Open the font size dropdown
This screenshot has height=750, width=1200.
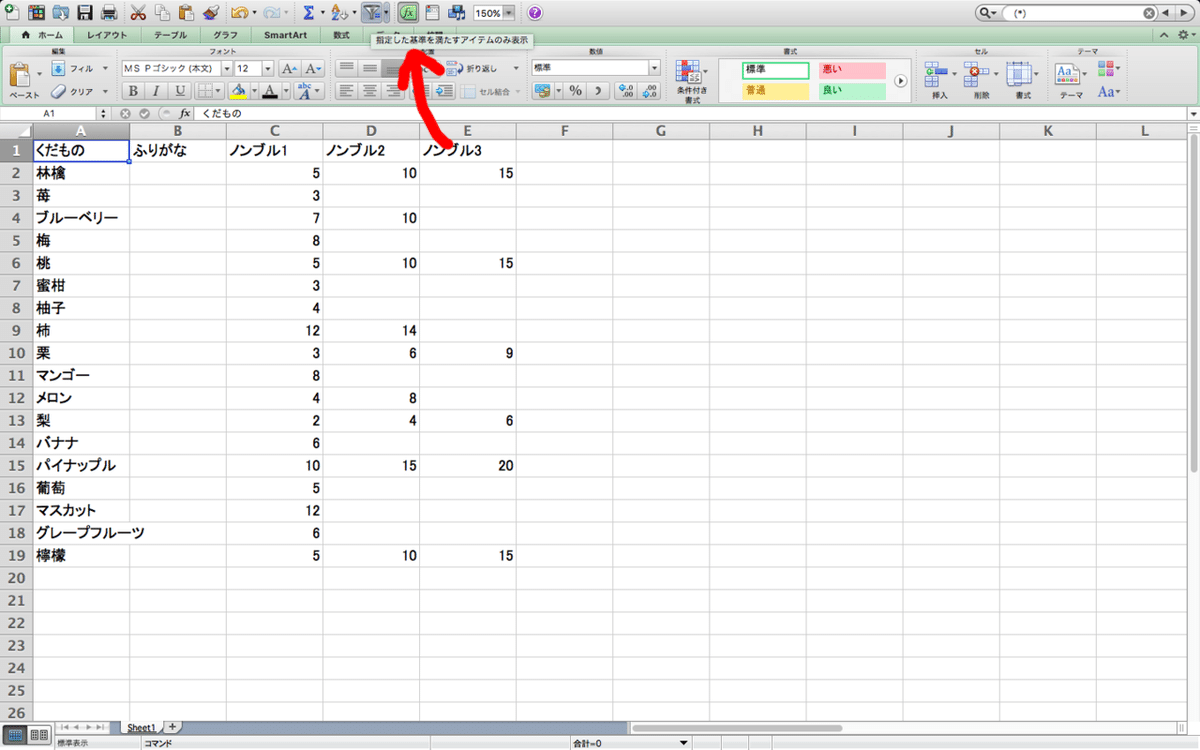(268, 68)
